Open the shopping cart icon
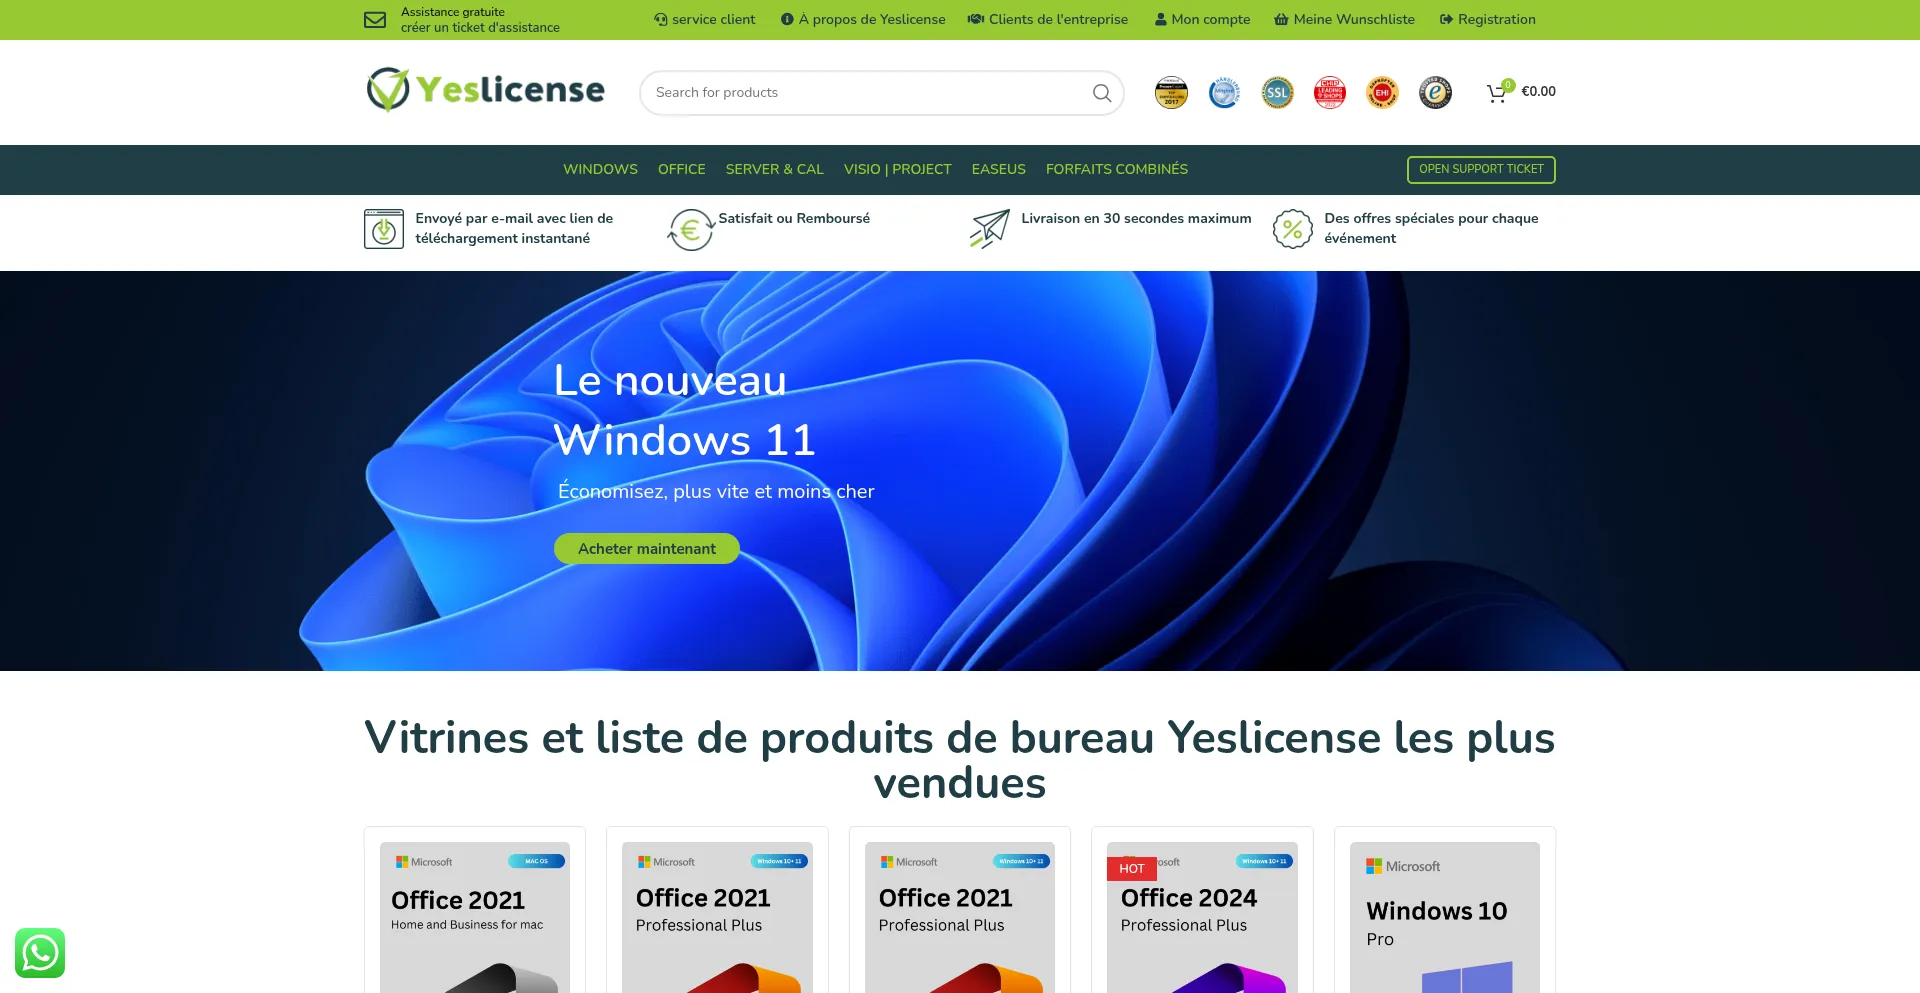1920x993 pixels. [1497, 93]
